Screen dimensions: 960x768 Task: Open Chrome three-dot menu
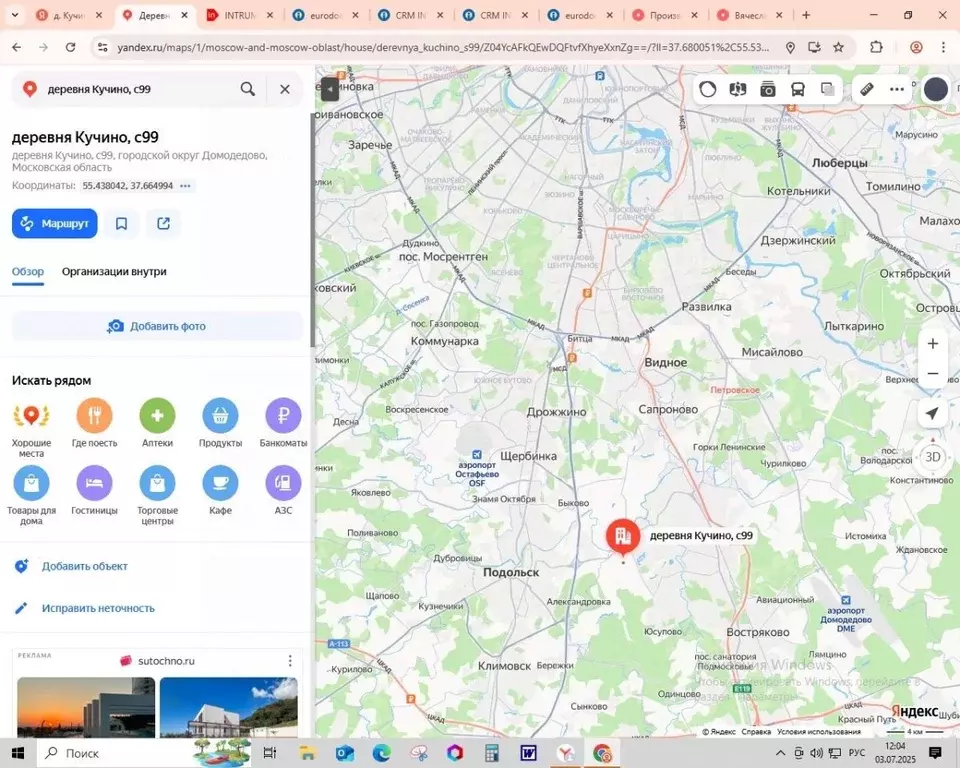coord(943,47)
